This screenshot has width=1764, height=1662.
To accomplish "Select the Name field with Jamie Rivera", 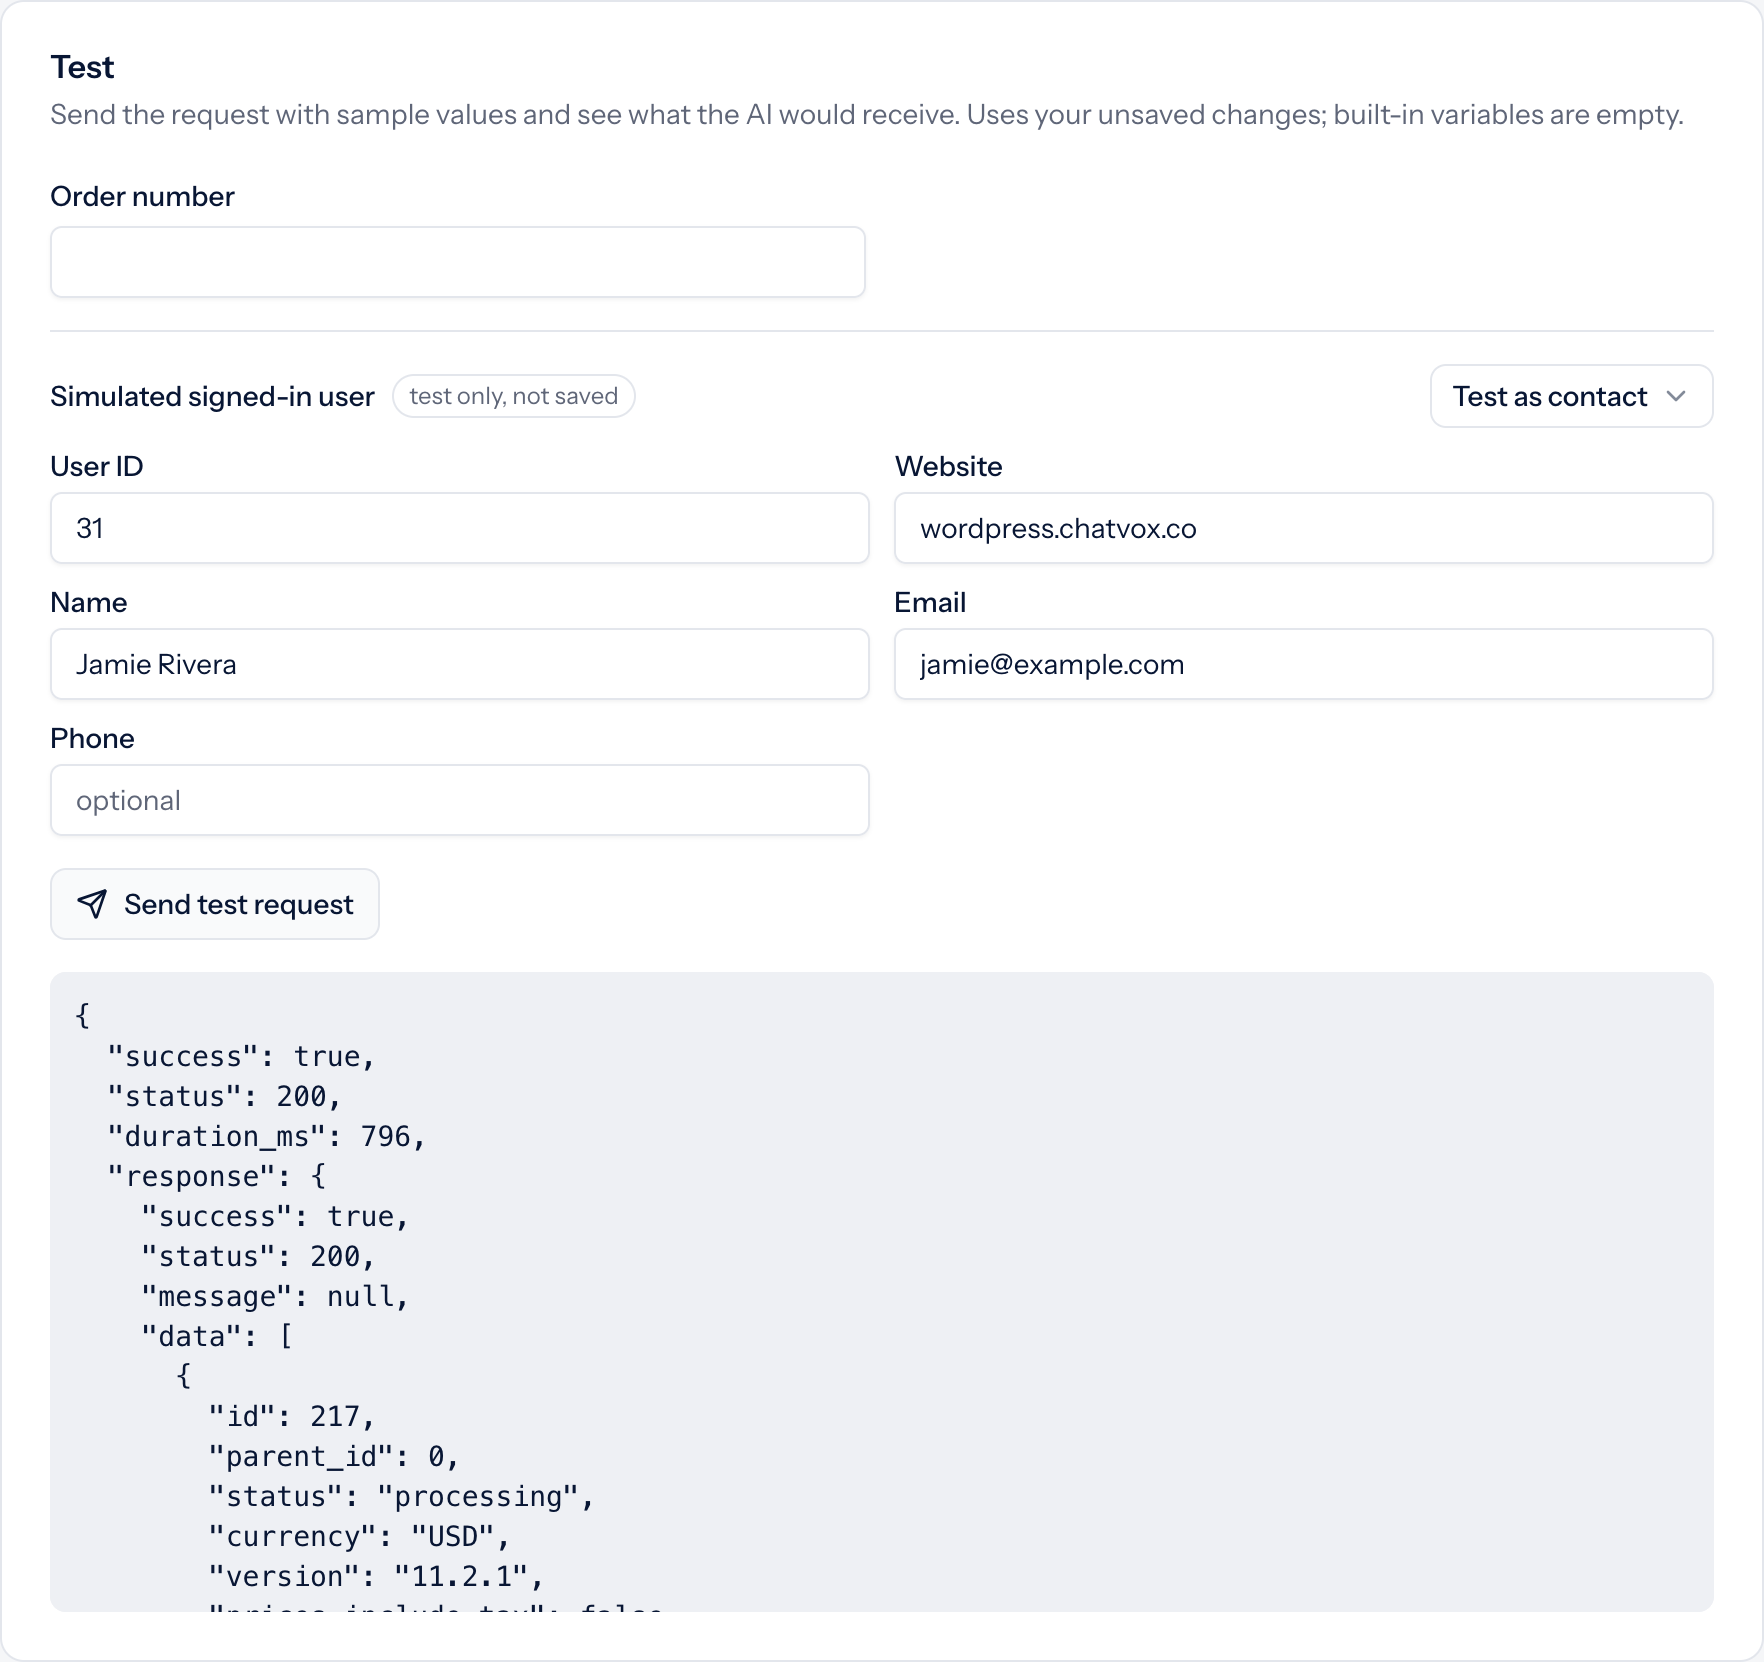I will pos(460,664).
